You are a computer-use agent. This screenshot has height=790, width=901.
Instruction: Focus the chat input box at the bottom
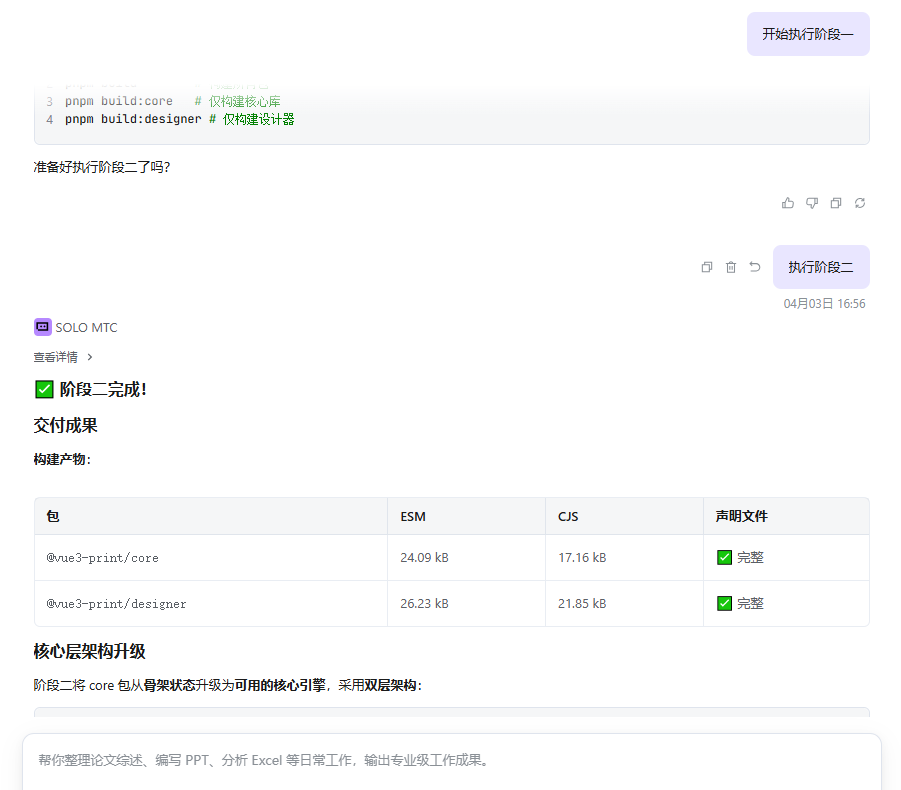[450, 760]
